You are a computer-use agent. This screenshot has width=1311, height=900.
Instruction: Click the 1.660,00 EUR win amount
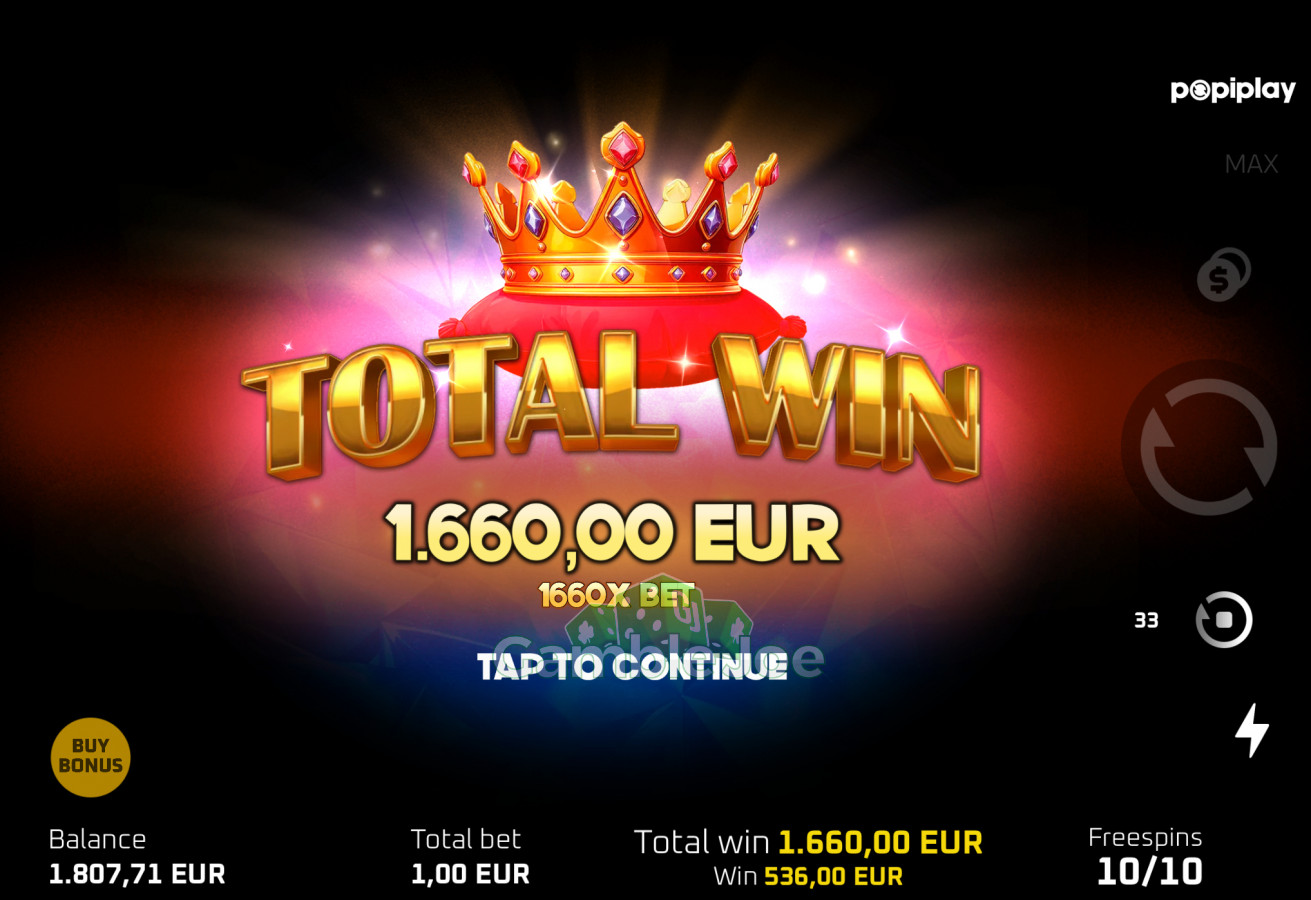coord(614,534)
